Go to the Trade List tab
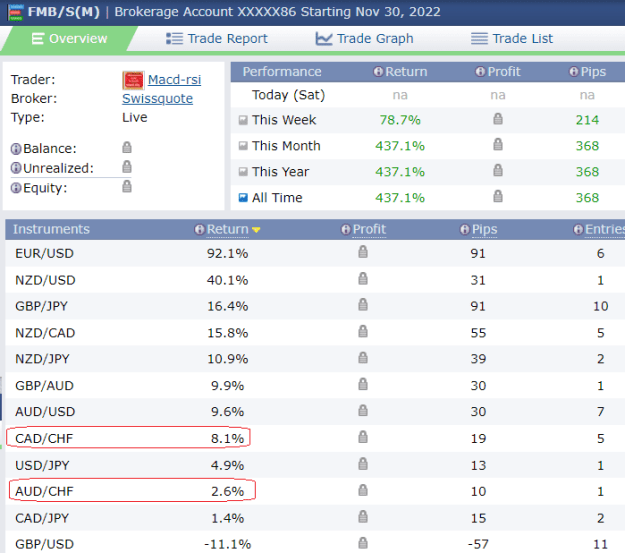The height and width of the screenshot is (553, 625). click(512, 39)
